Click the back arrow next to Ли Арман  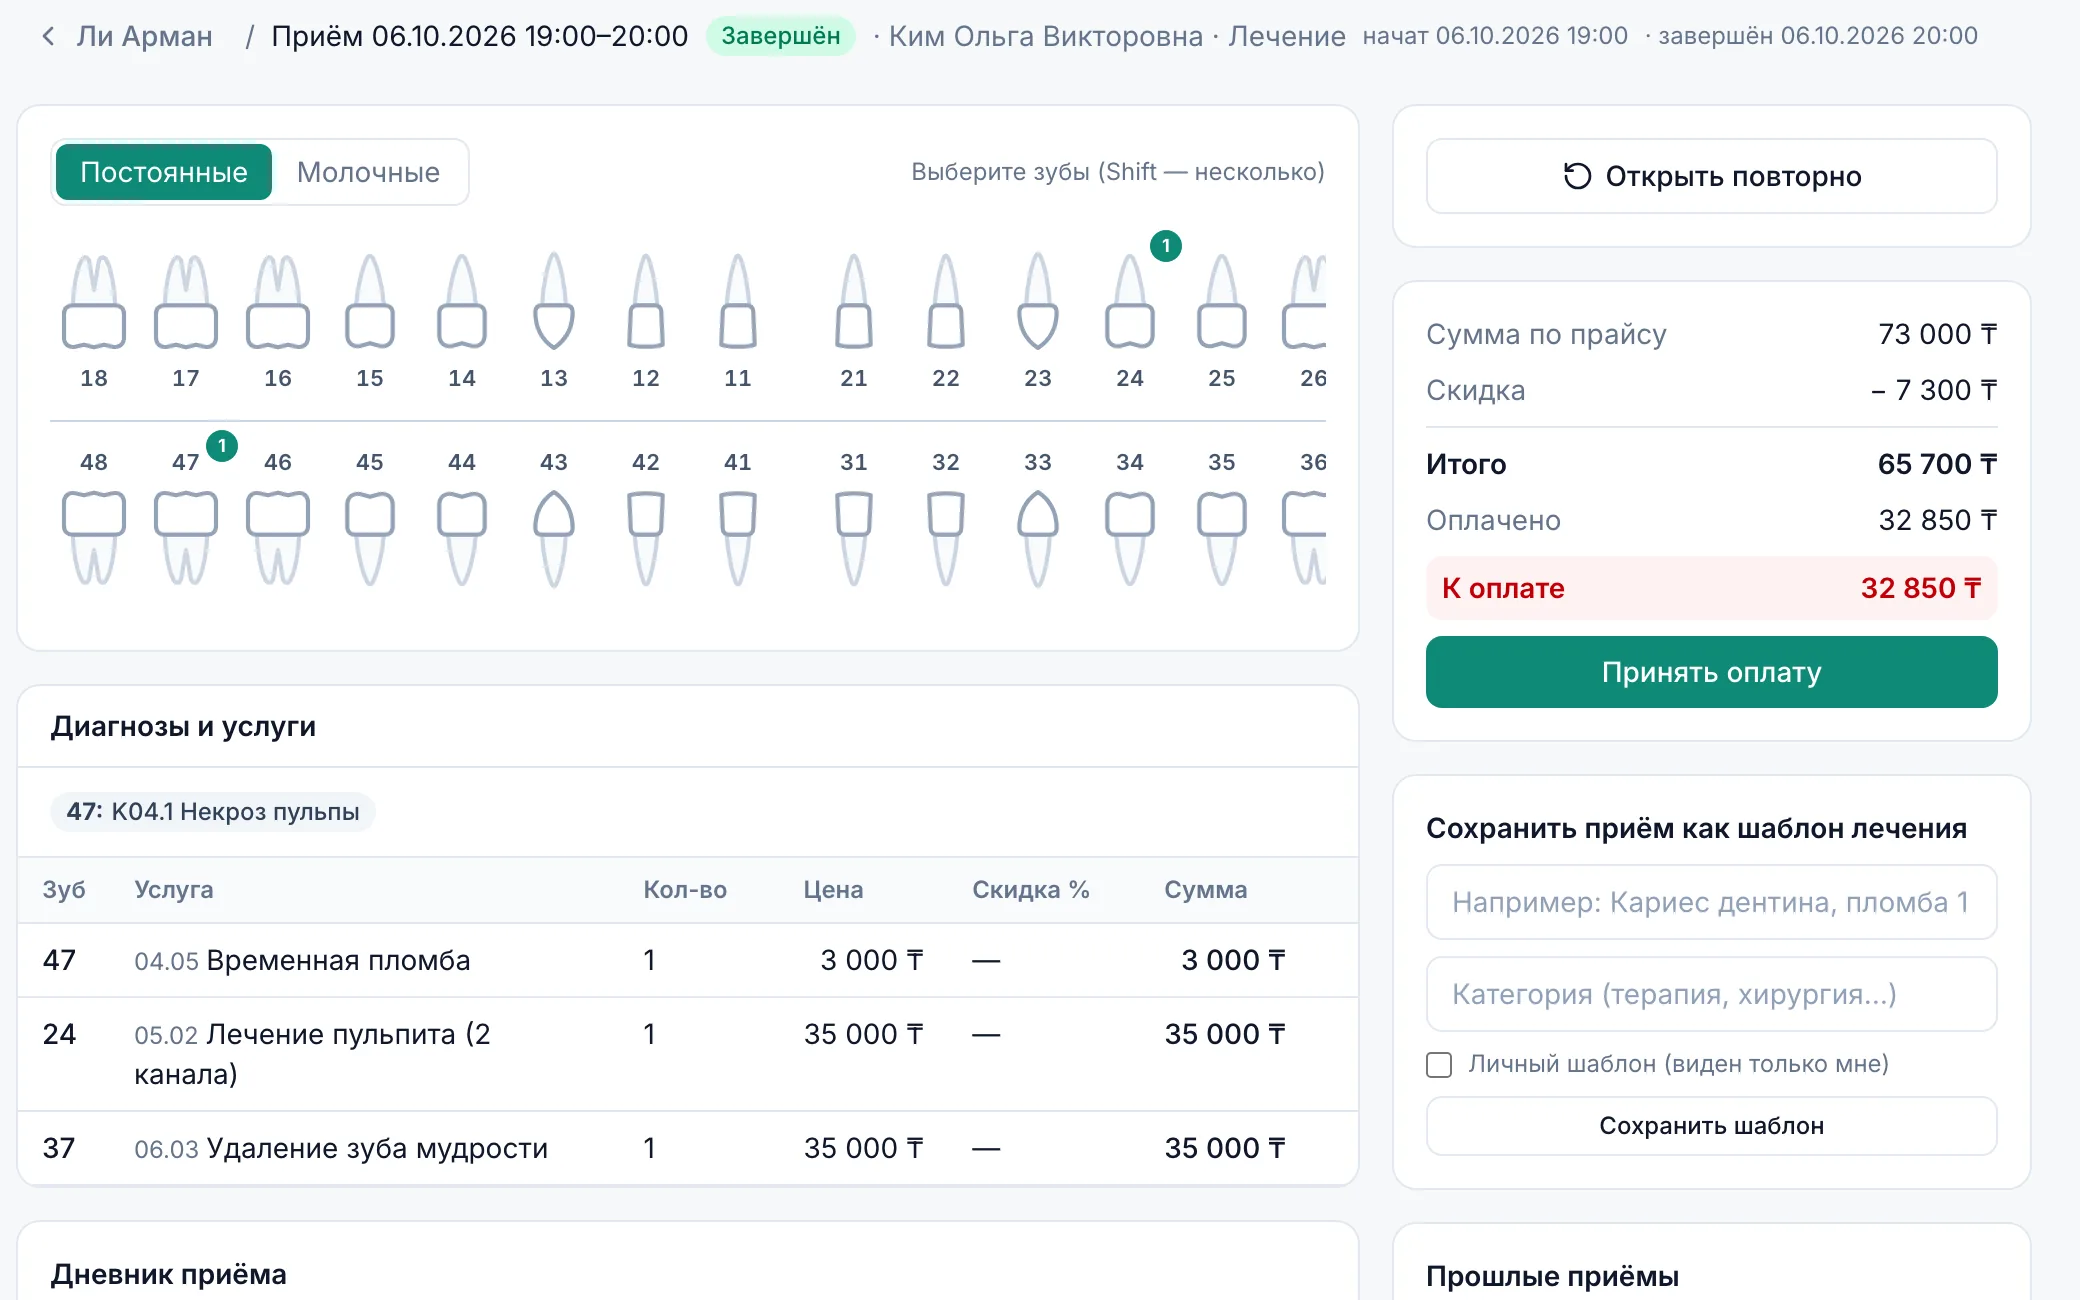[x=48, y=37]
